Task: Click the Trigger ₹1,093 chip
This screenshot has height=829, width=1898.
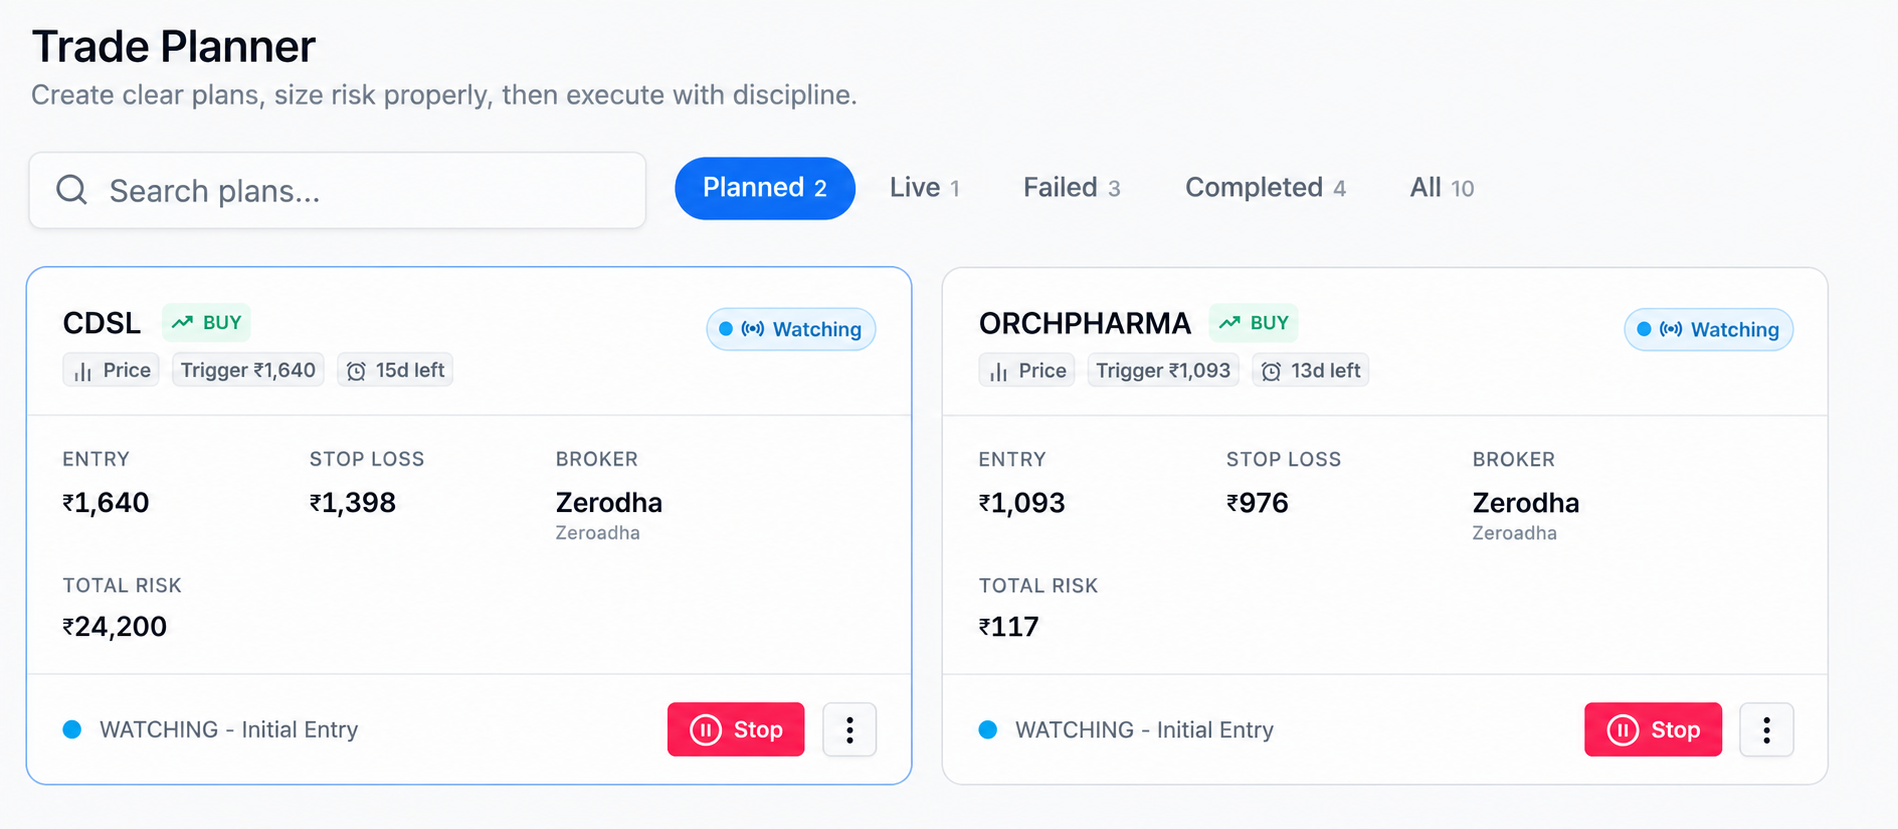Action: point(1163,370)
